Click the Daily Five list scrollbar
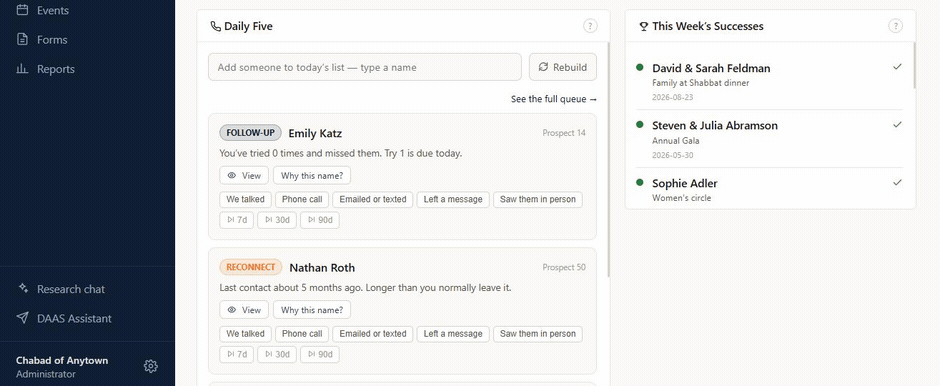 pos(608,159)
